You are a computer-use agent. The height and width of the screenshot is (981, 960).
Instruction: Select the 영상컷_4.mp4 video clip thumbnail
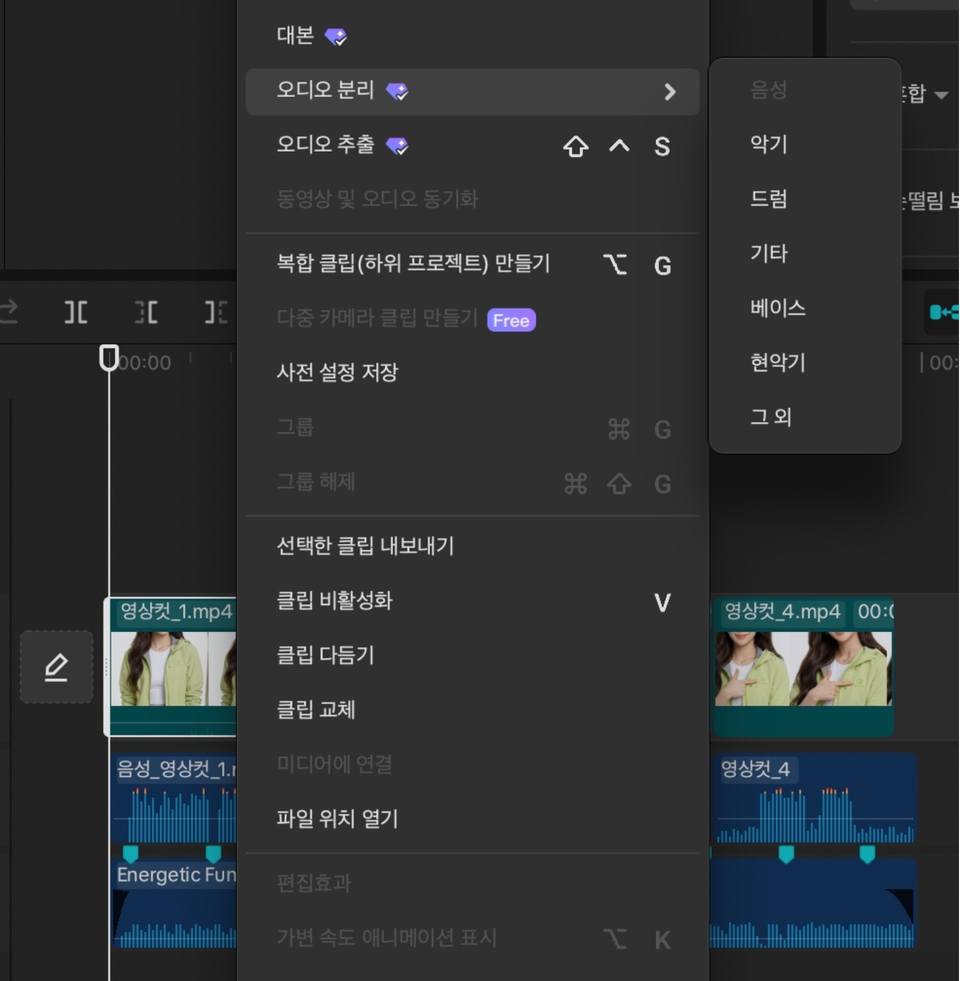point(804,668)
